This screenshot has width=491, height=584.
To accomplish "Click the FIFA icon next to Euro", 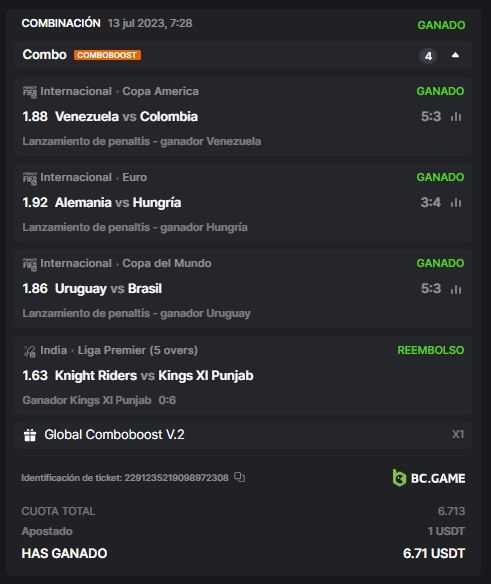I will click(30, 178).
